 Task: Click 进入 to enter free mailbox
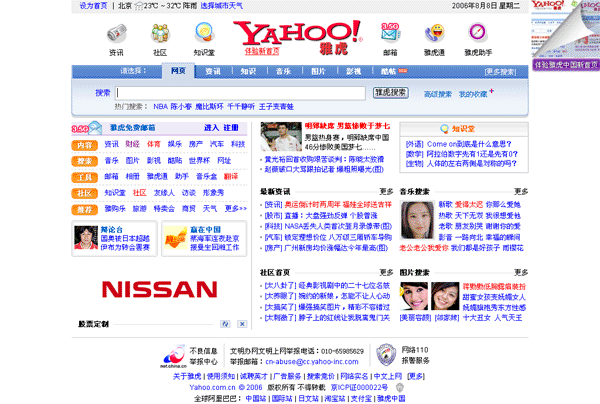(x=211, y=128)
